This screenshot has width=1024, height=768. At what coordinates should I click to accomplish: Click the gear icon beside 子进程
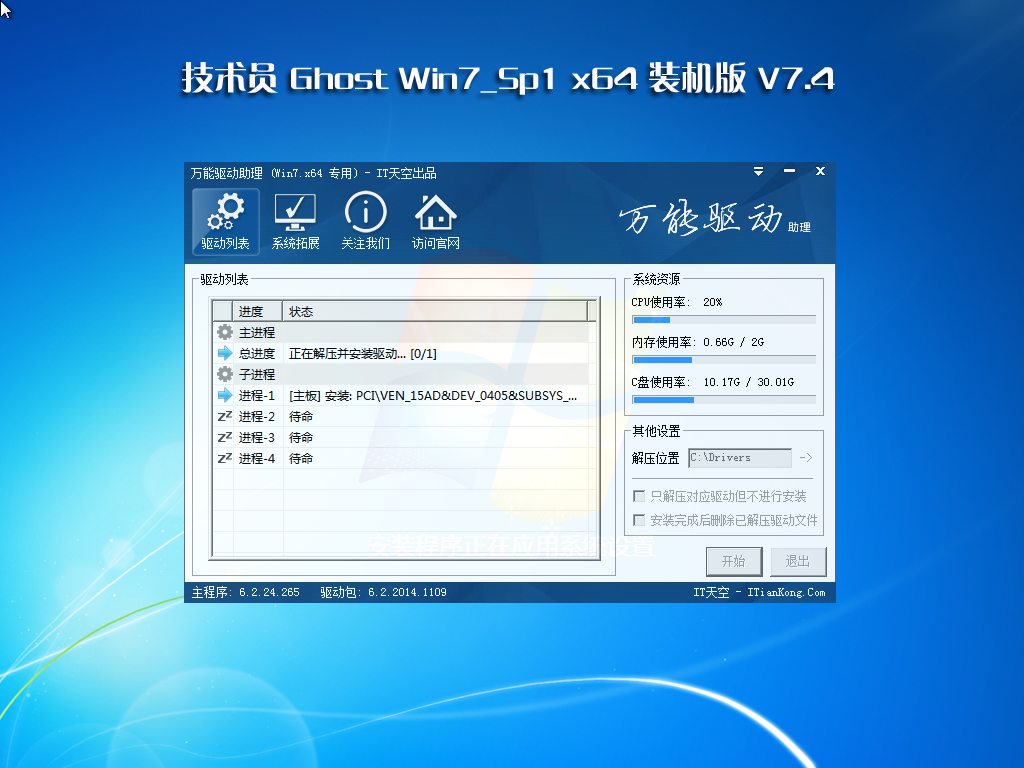[x=225, y=374]
